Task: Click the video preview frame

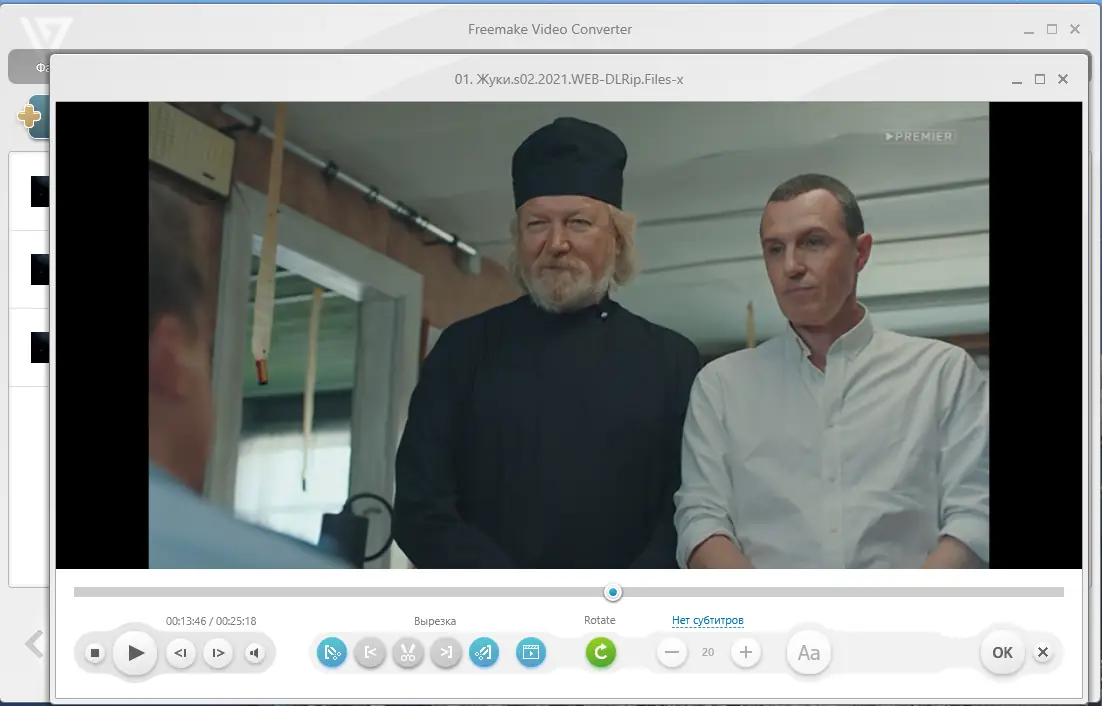Action: pyautogui.click(x=569, y=335)
